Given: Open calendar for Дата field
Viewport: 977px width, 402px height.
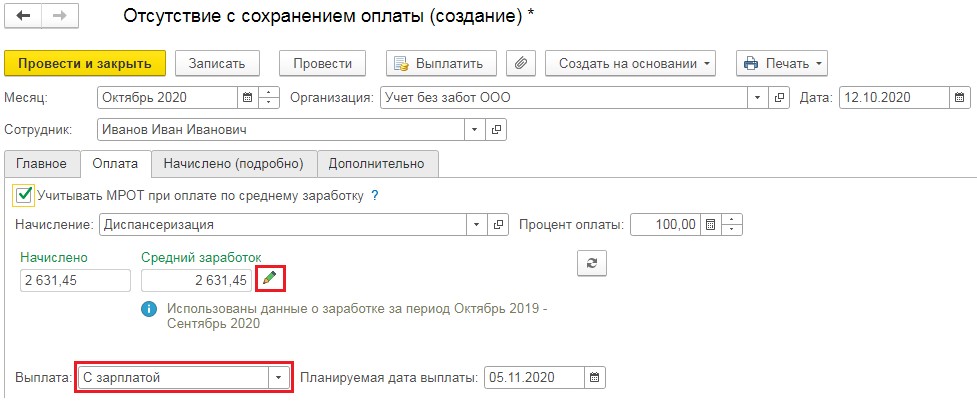Looking at the screenshot, I should [x=958, y=98].
